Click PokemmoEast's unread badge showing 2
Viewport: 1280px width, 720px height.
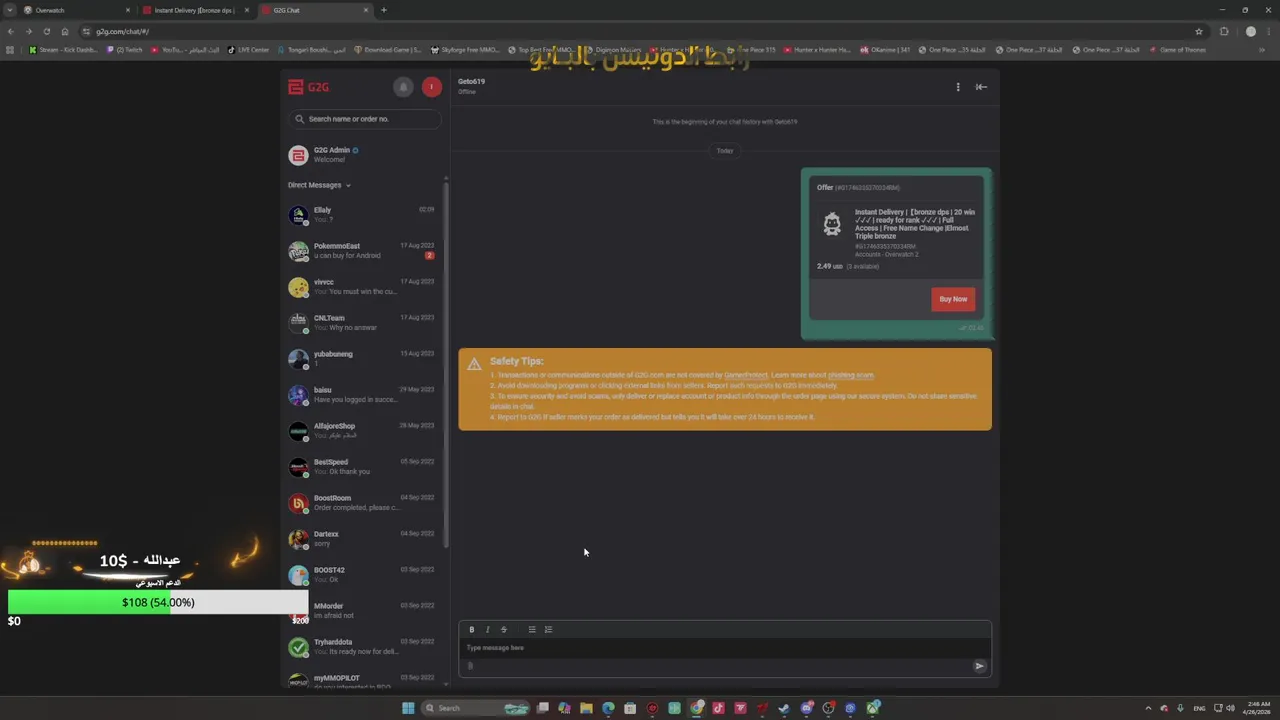(x=429, y=255)
